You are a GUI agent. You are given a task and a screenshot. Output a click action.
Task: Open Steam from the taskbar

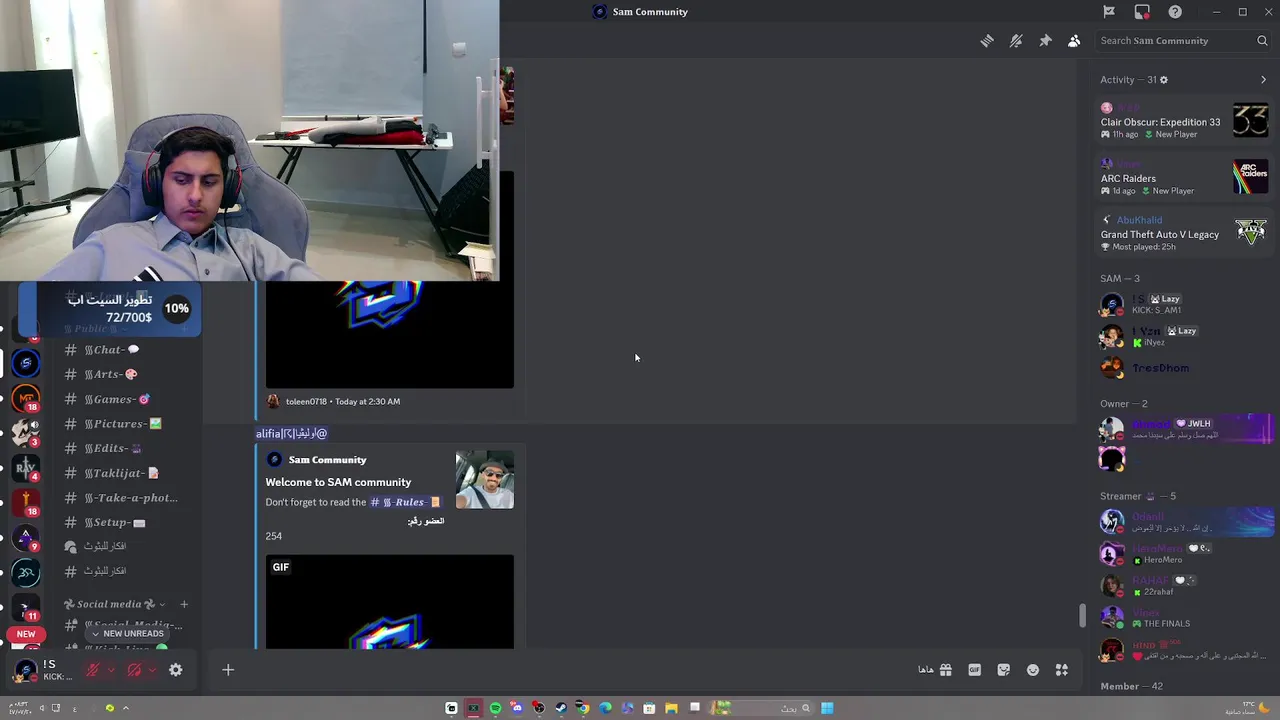[x=561, y=708]
